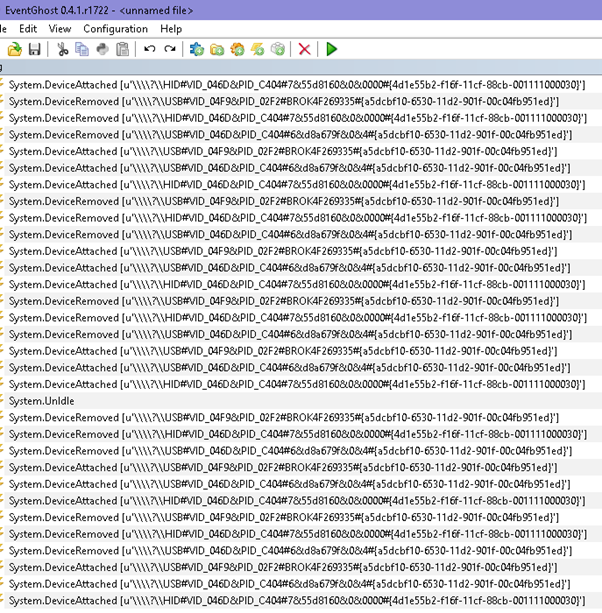Click the Add Folder icon
Image resolution: width=602 pixels, height=613 pixels.
coord(217,50)
